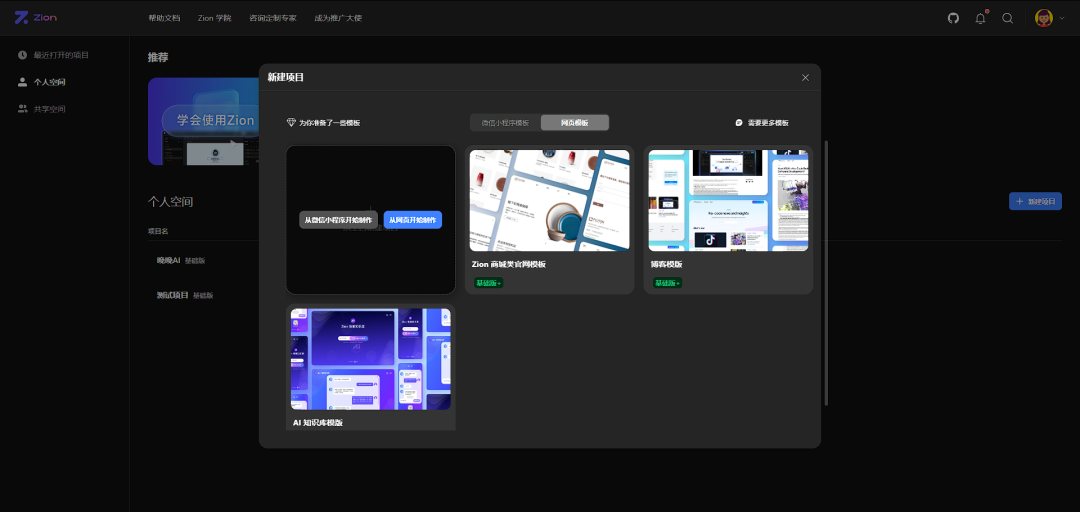Expand the user avatar dropdown
The width and height of the screenshot is (1080, 512).
(1048, 18)
